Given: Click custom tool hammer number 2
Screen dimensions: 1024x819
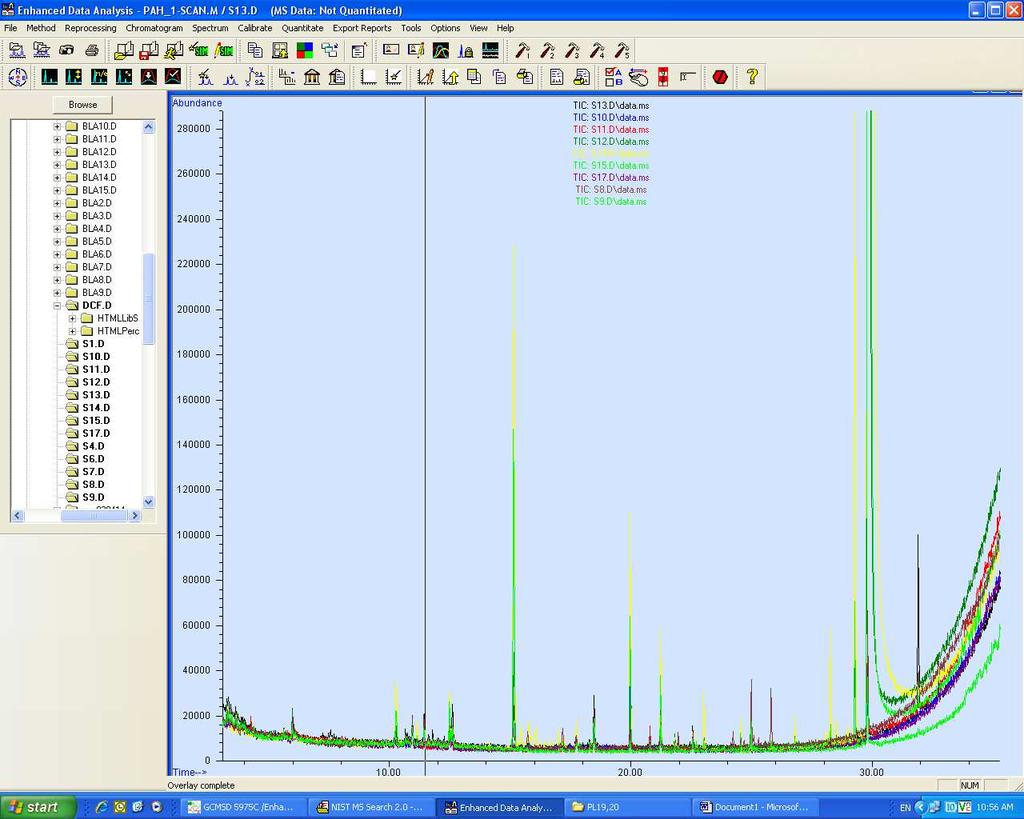Looking at the screenshot, I should tap(548, 50).
